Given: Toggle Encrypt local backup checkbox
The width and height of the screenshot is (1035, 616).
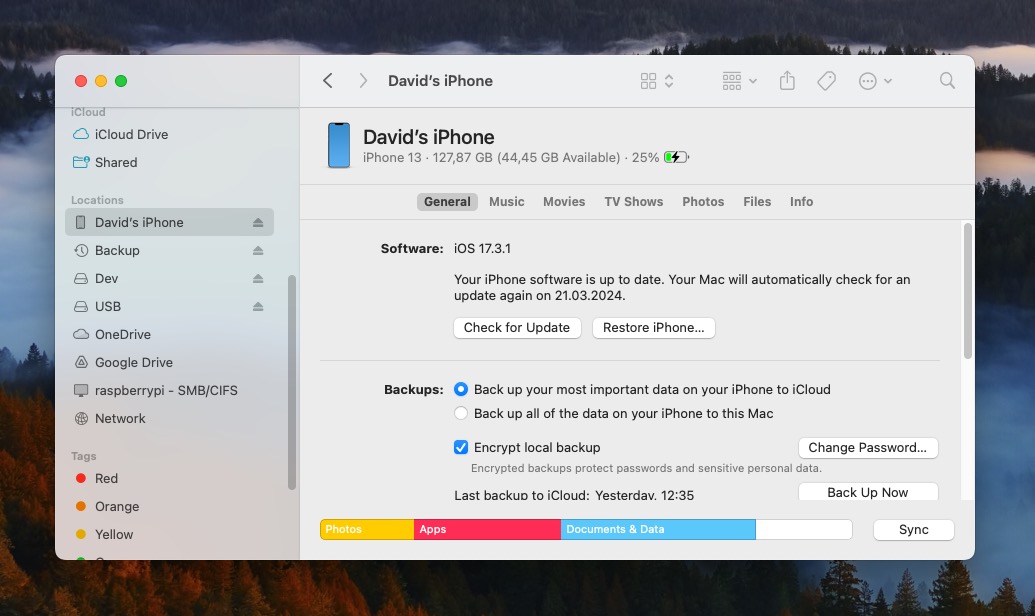Looking at the screenshot, I should [x=461, y=447].
